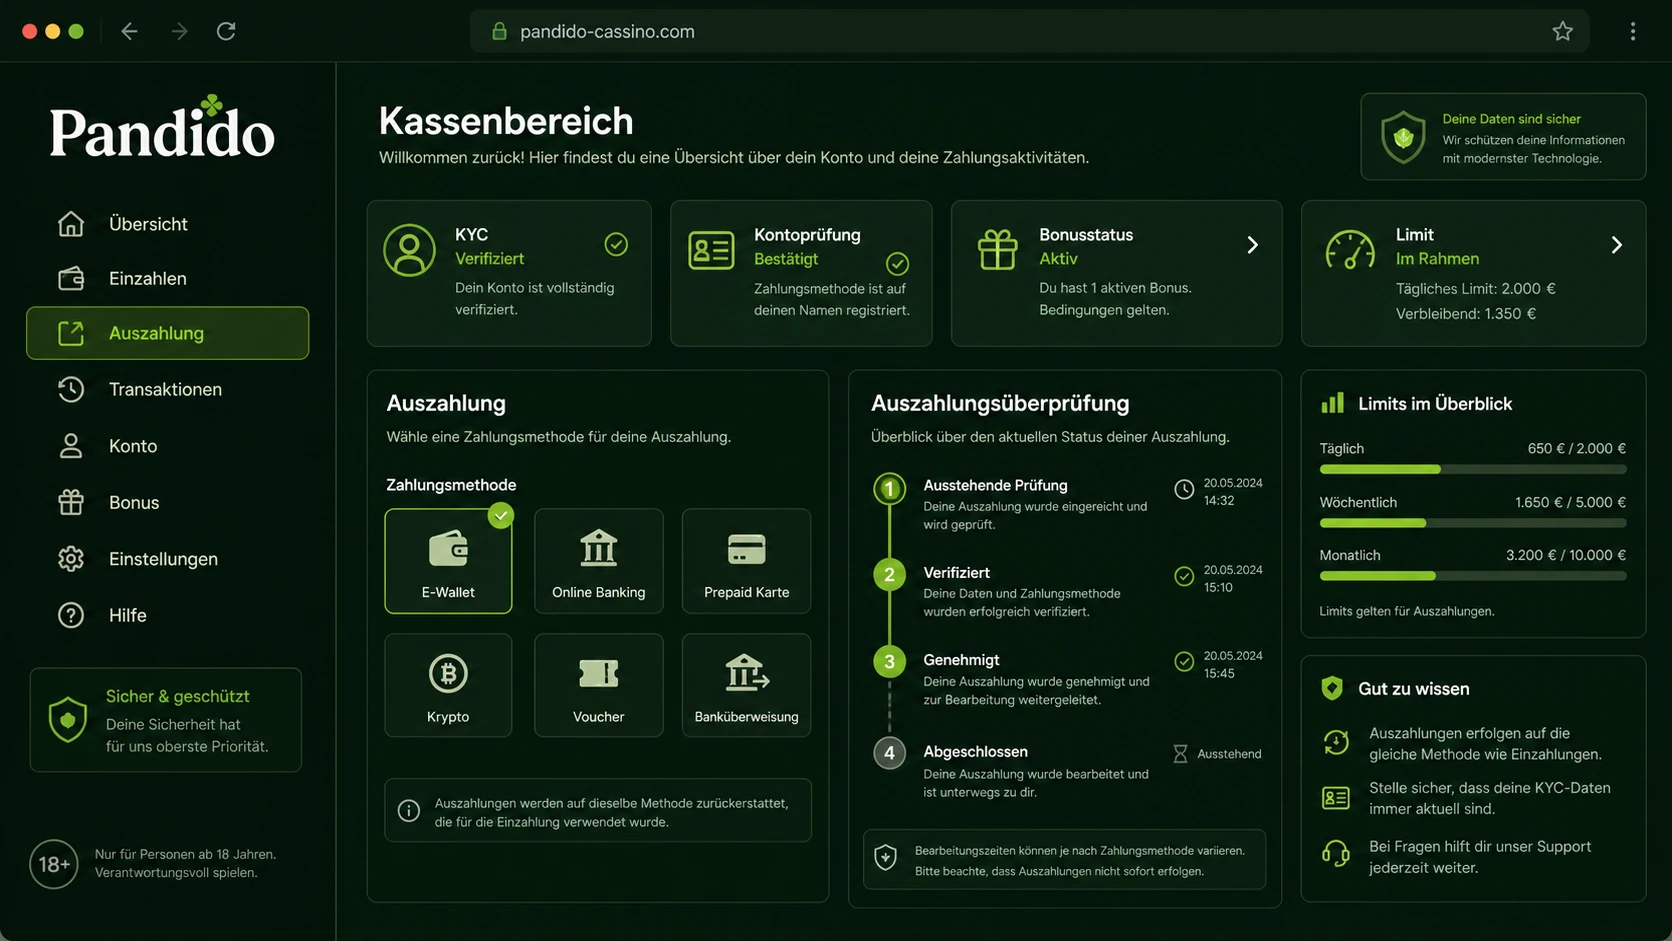Click the 'Verbleibend: 1.350 €' text

point(1466,314)
